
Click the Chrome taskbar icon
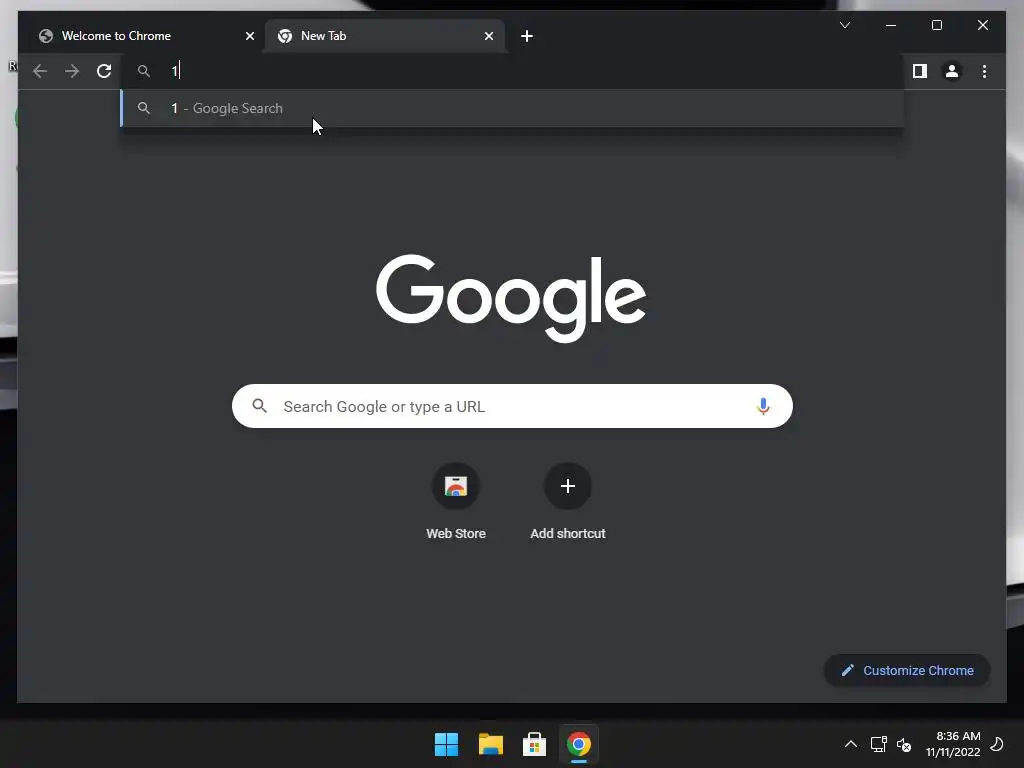click(x=579, y=744)
